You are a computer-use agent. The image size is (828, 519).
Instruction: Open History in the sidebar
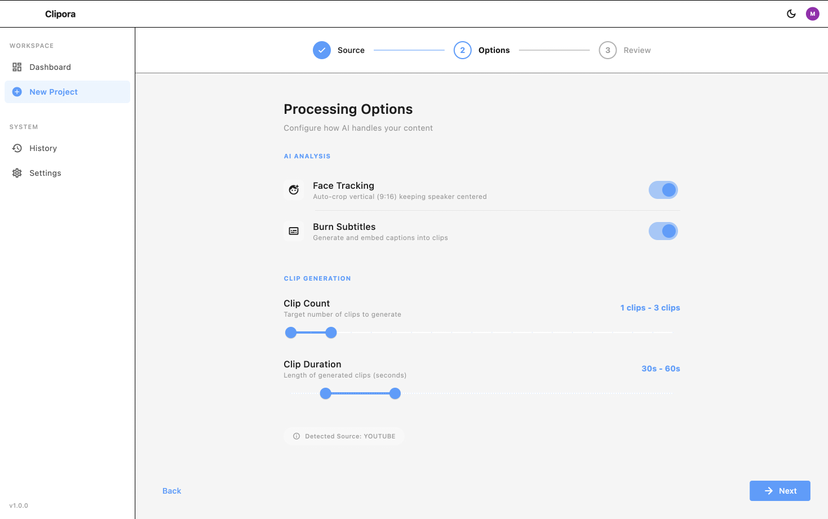[x=43, y=148]
